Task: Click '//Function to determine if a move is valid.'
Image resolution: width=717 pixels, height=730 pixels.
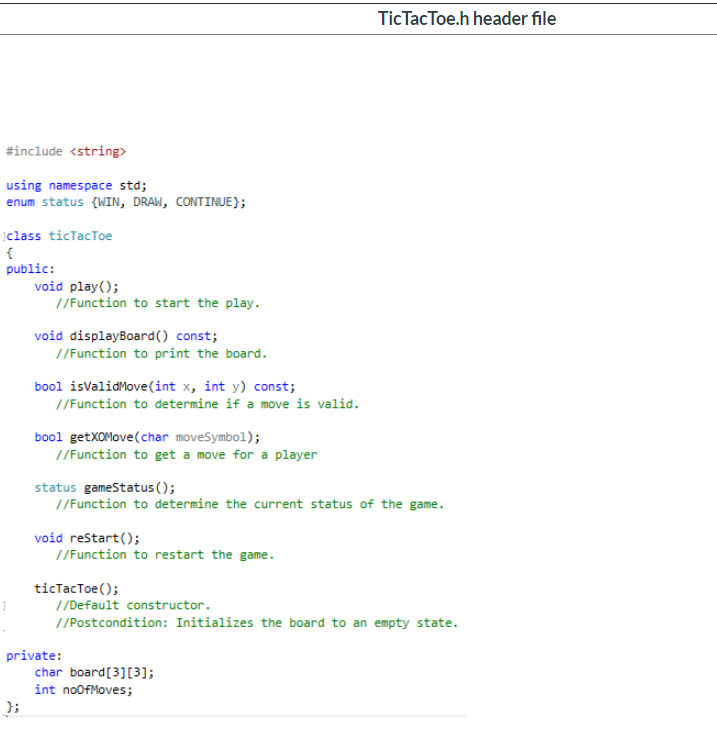Action: 207,404
